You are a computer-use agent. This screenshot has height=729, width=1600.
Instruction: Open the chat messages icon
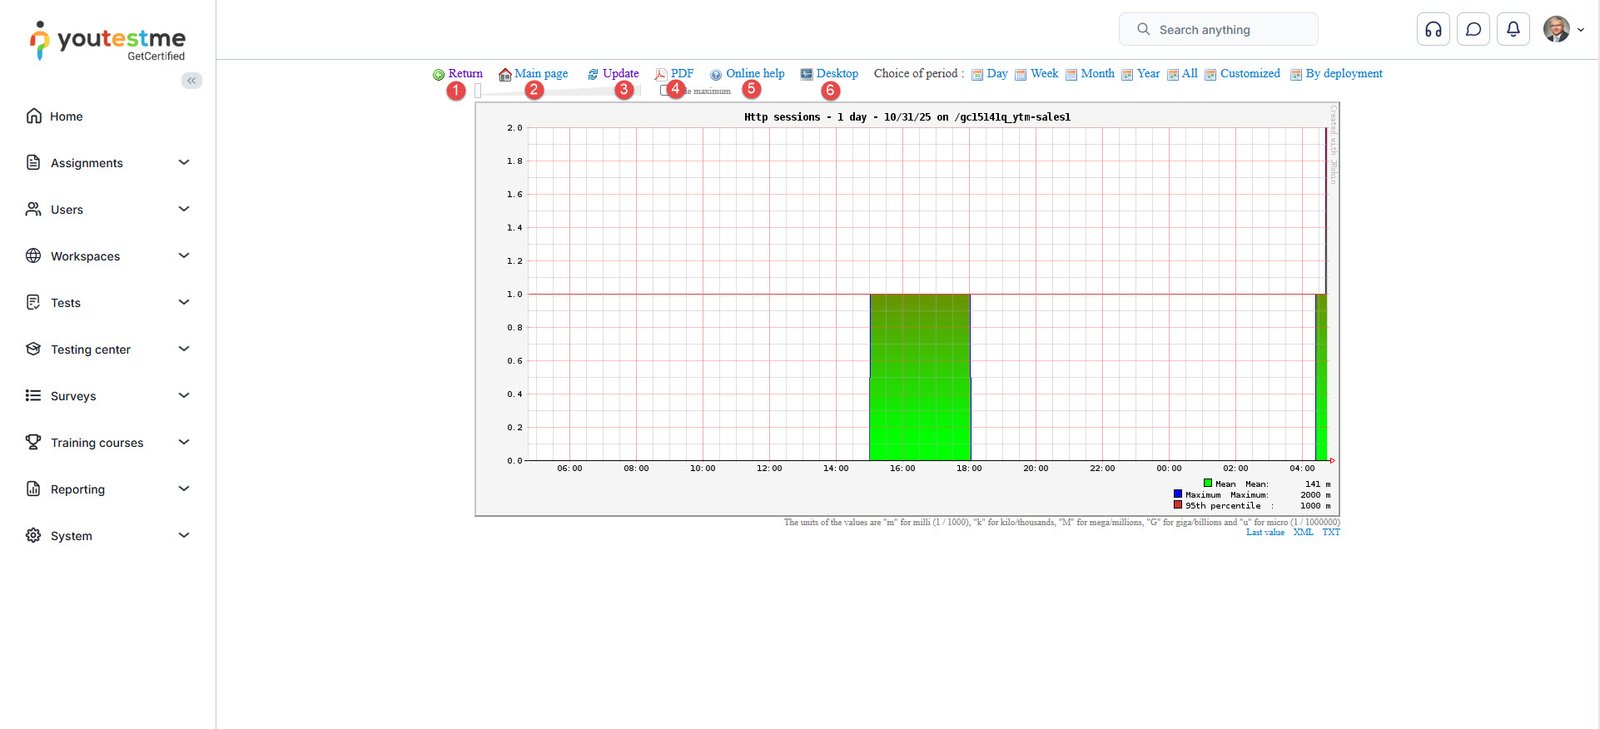click(x=1473, y=29)
